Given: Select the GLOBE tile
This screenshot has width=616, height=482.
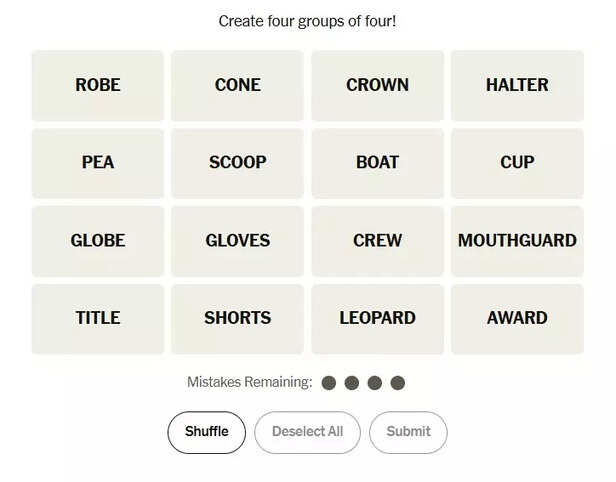Looking at the screenshot, I should [x=97, y=240].
